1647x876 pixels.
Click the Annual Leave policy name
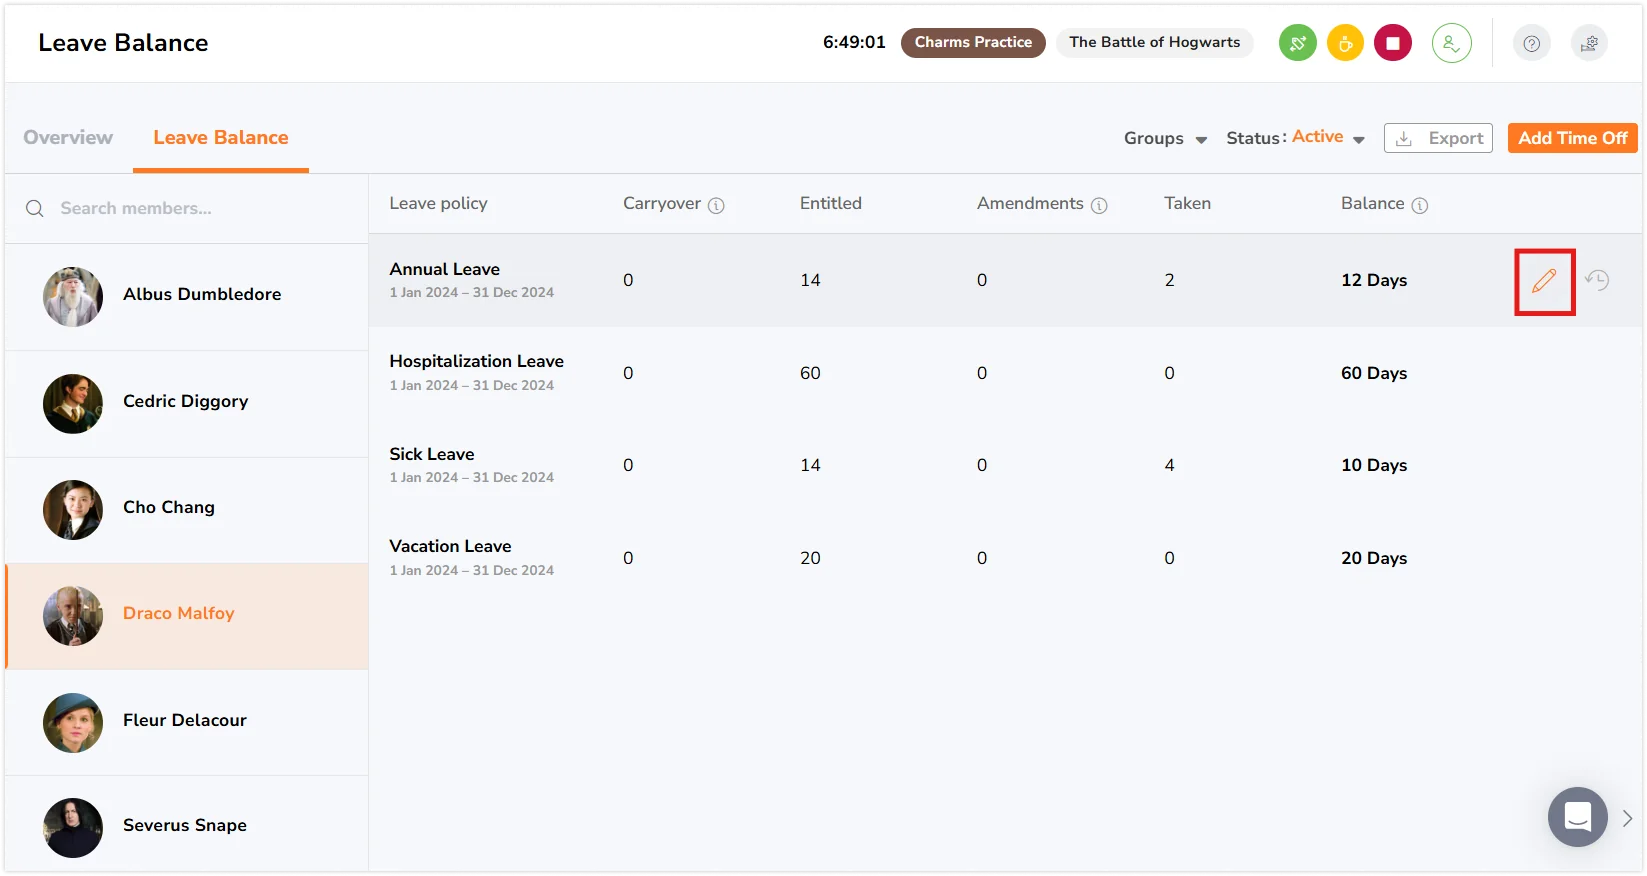point(444,269)
